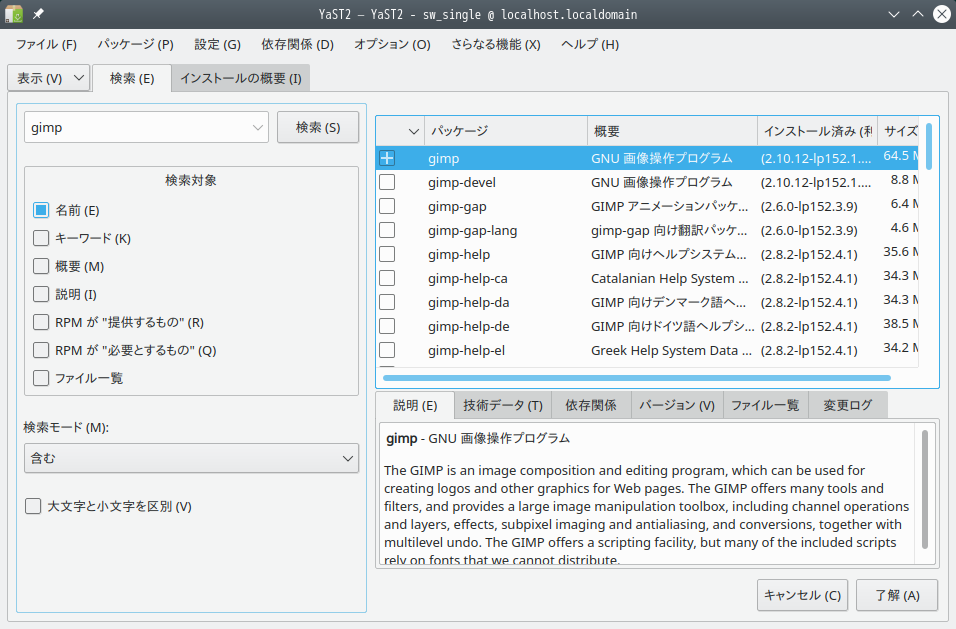Open the 設定 (G) menu

[218, 44]
